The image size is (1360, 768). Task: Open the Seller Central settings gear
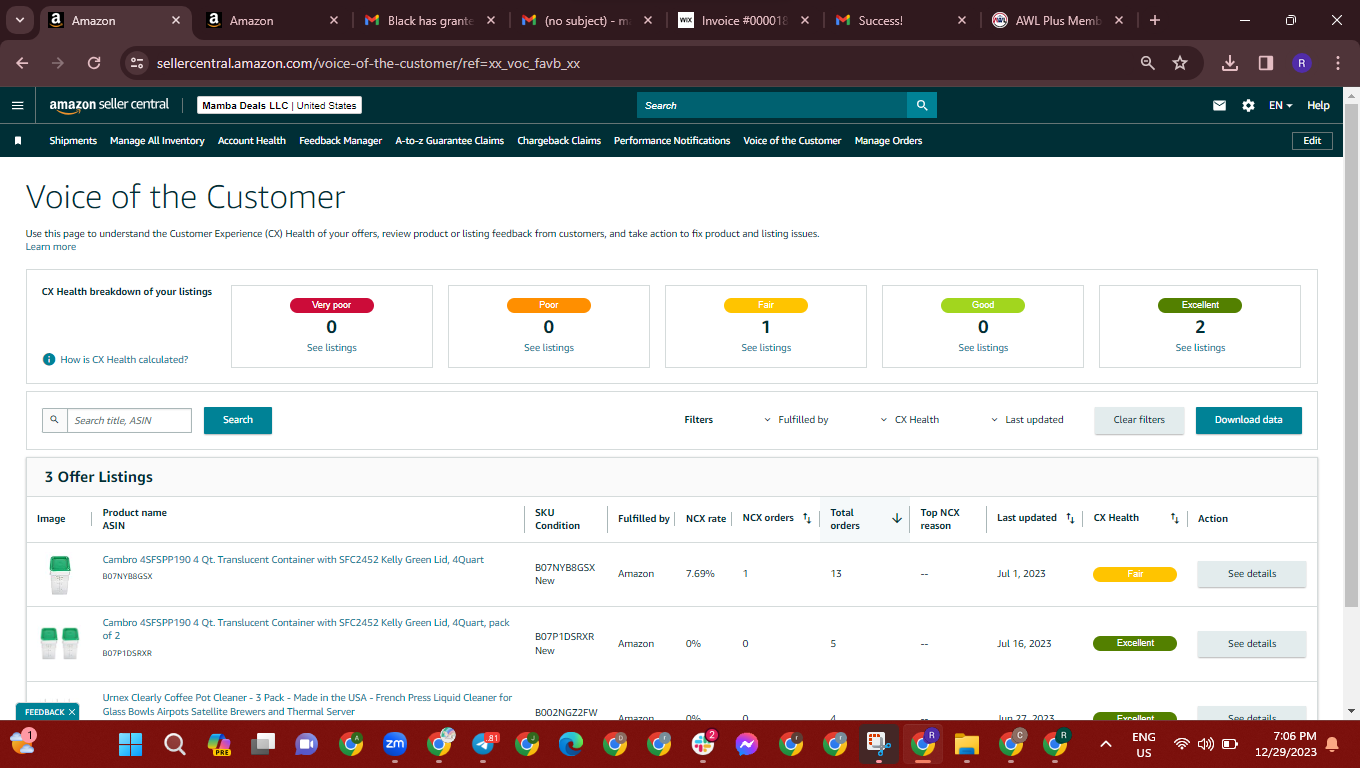1248,105
